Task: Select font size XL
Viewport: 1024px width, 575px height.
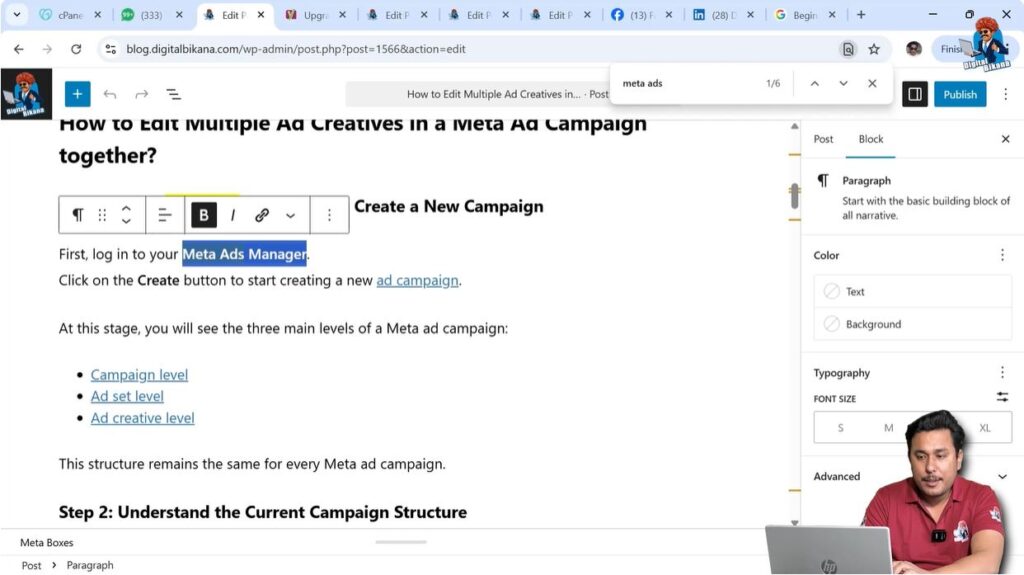Action: (985, 428)
